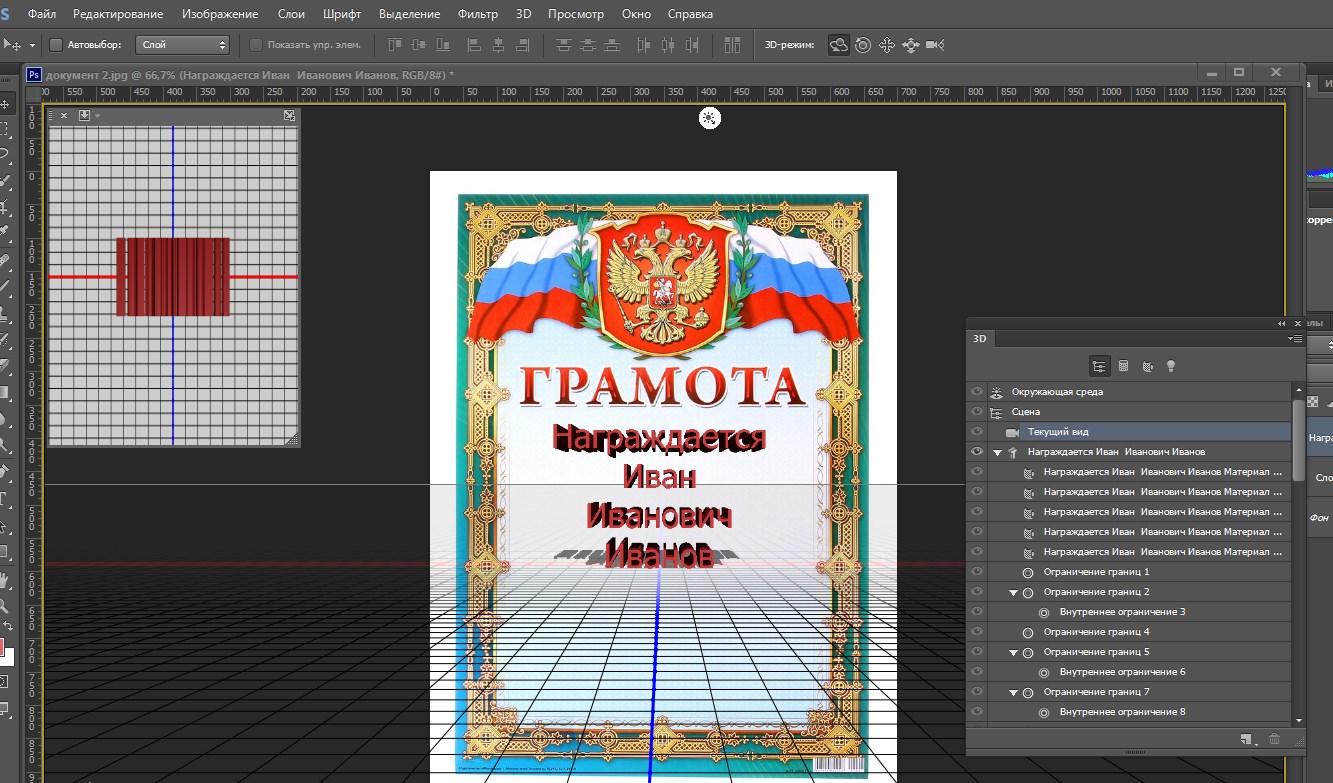The height and width of the screenshot is (783, 1333).
Task: Click the auto-align layers icon
Action: (732, 45)
